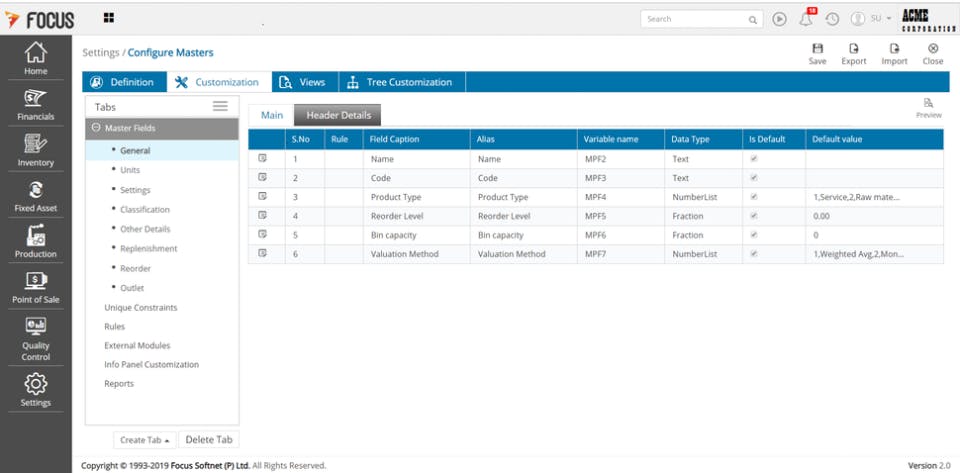Switch to the Header Details tab
The image size is (960, 473).
click(x=338, y=115)
